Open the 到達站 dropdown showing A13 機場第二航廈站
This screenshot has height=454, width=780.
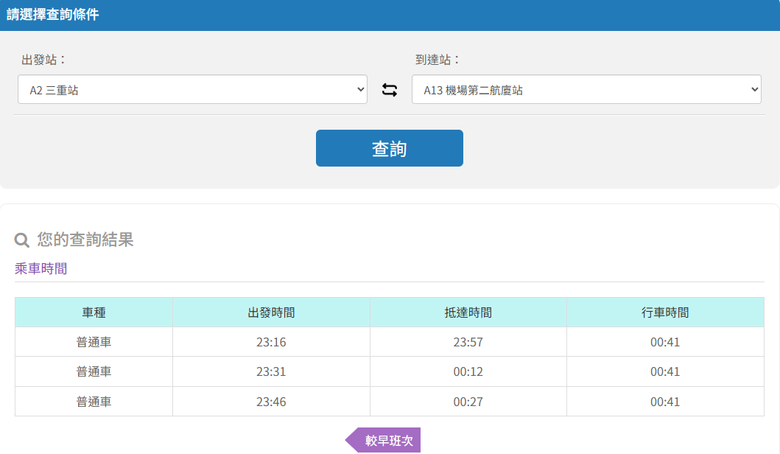(586, 90)
